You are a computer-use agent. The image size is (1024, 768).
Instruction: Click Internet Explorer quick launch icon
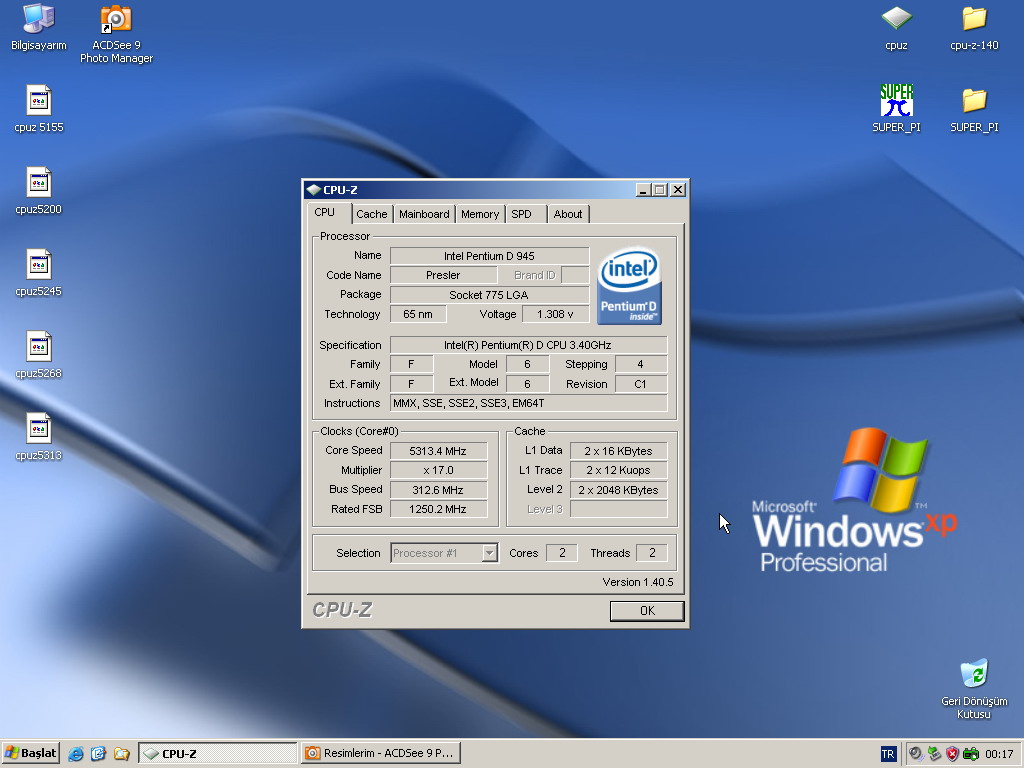point(76,754)
